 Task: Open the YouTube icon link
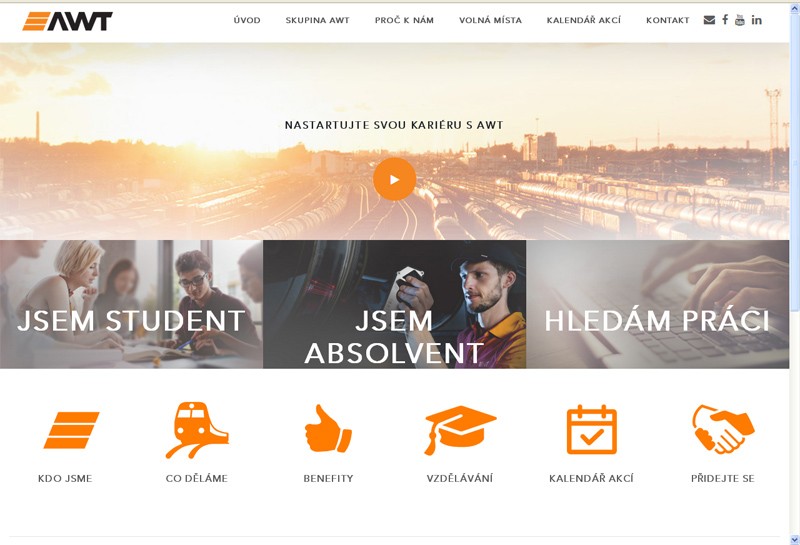(740, 20)
